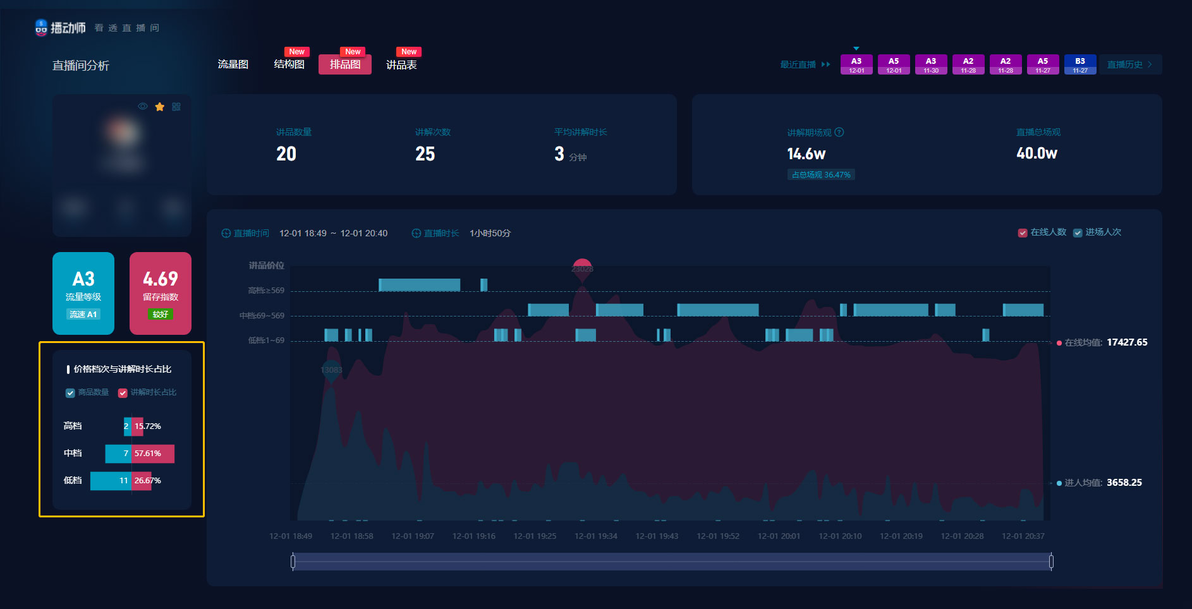Open the grid icon on profile card

pyautogui.click(x=176, y=106)
